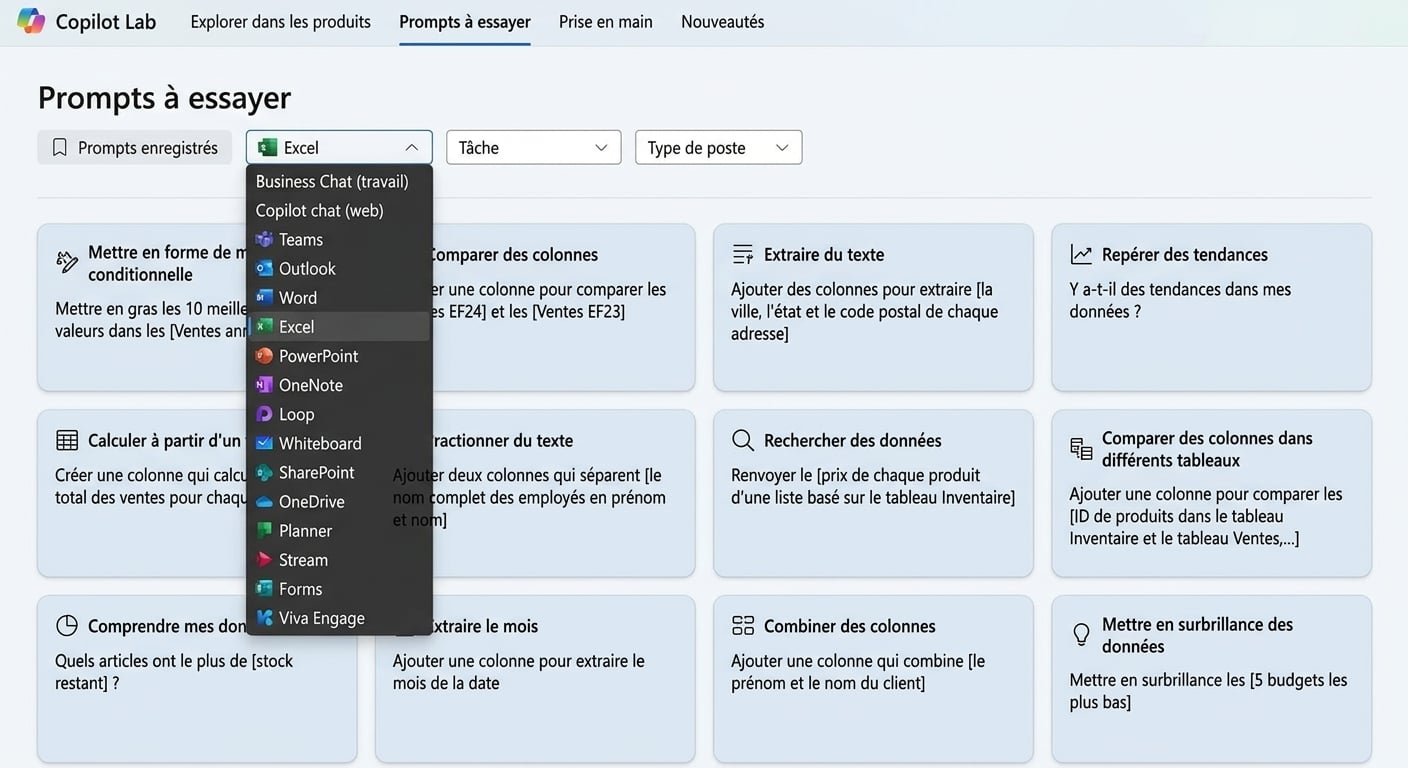This screenshot has width=1408, height=768.
Task: Select the Word icon in the dropdown list
Action: tap(264, 298)
